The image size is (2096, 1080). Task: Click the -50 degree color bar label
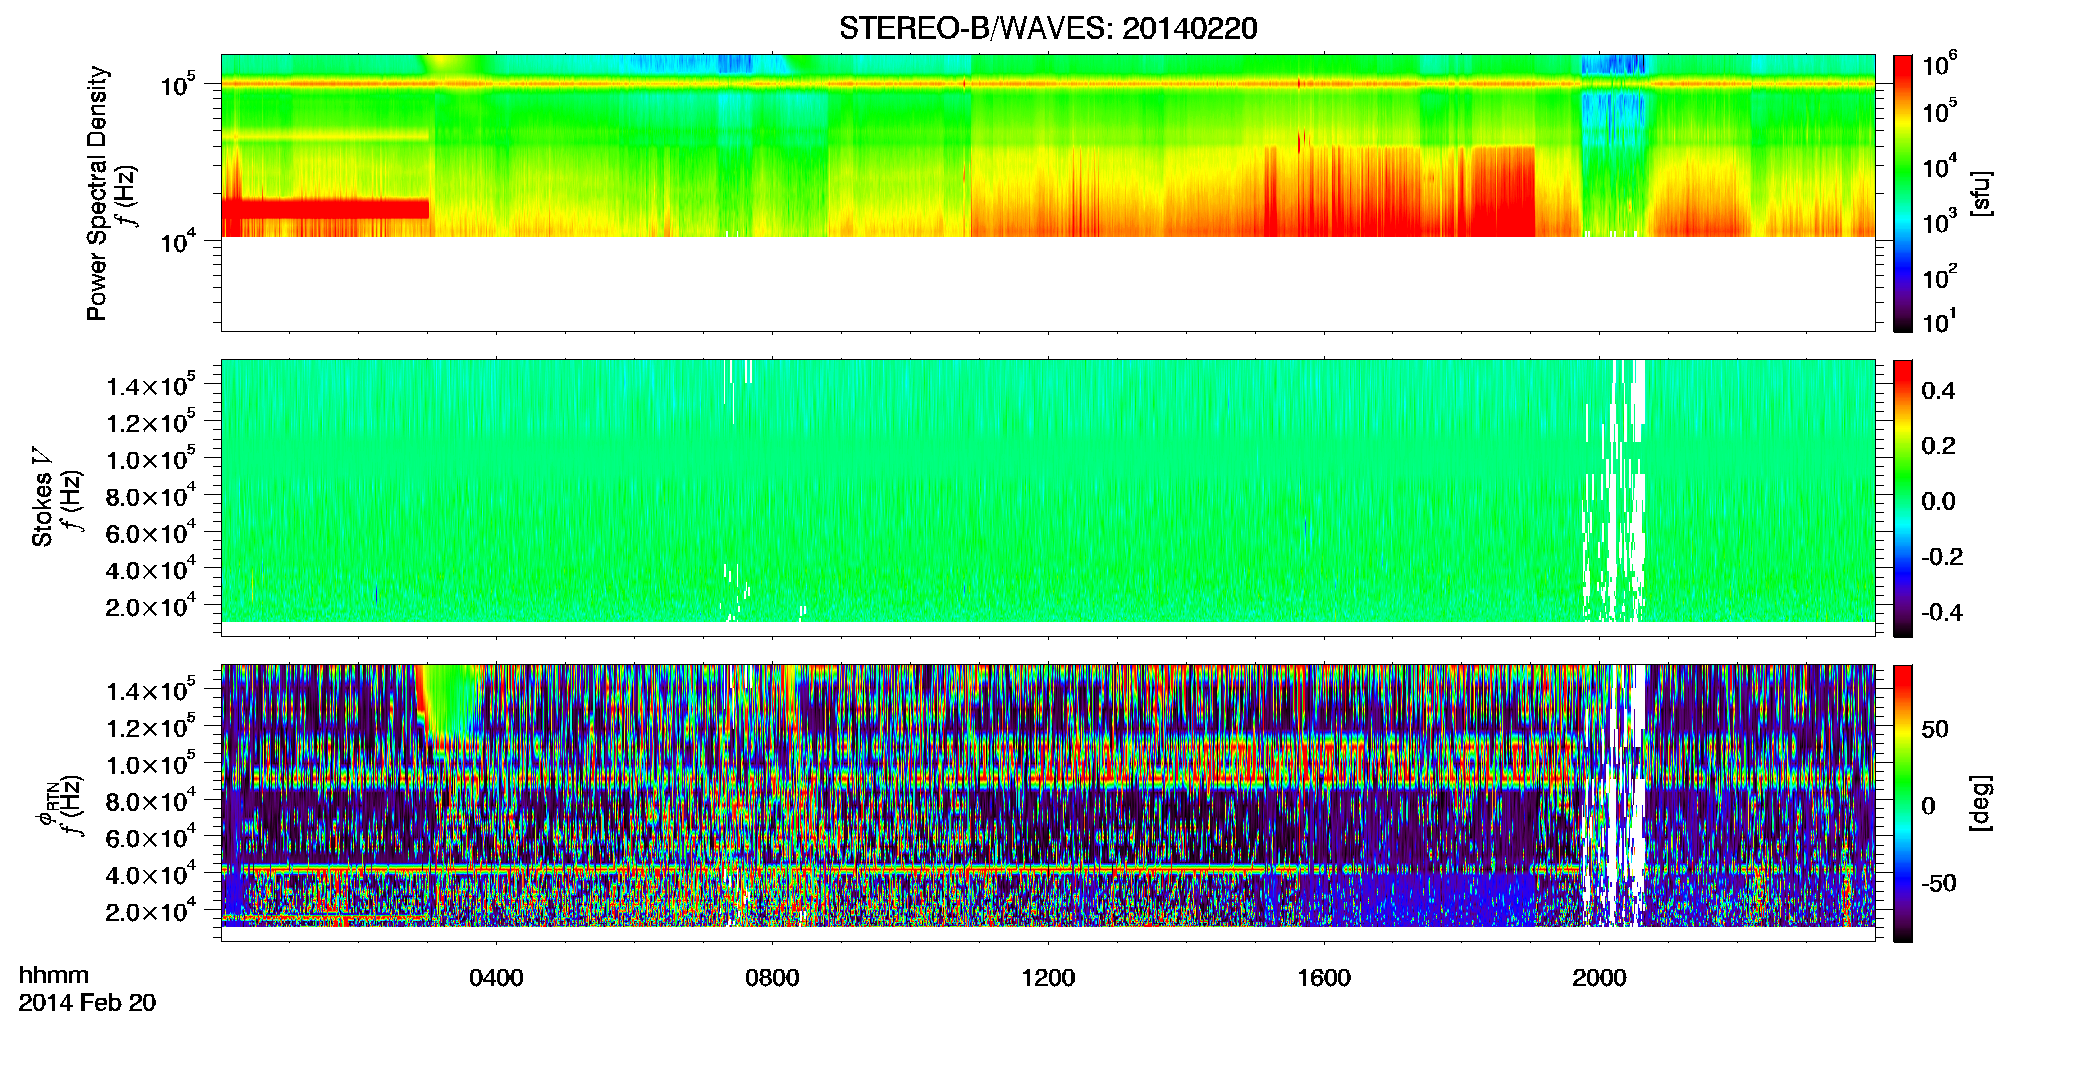click(x=1938, y=883)
